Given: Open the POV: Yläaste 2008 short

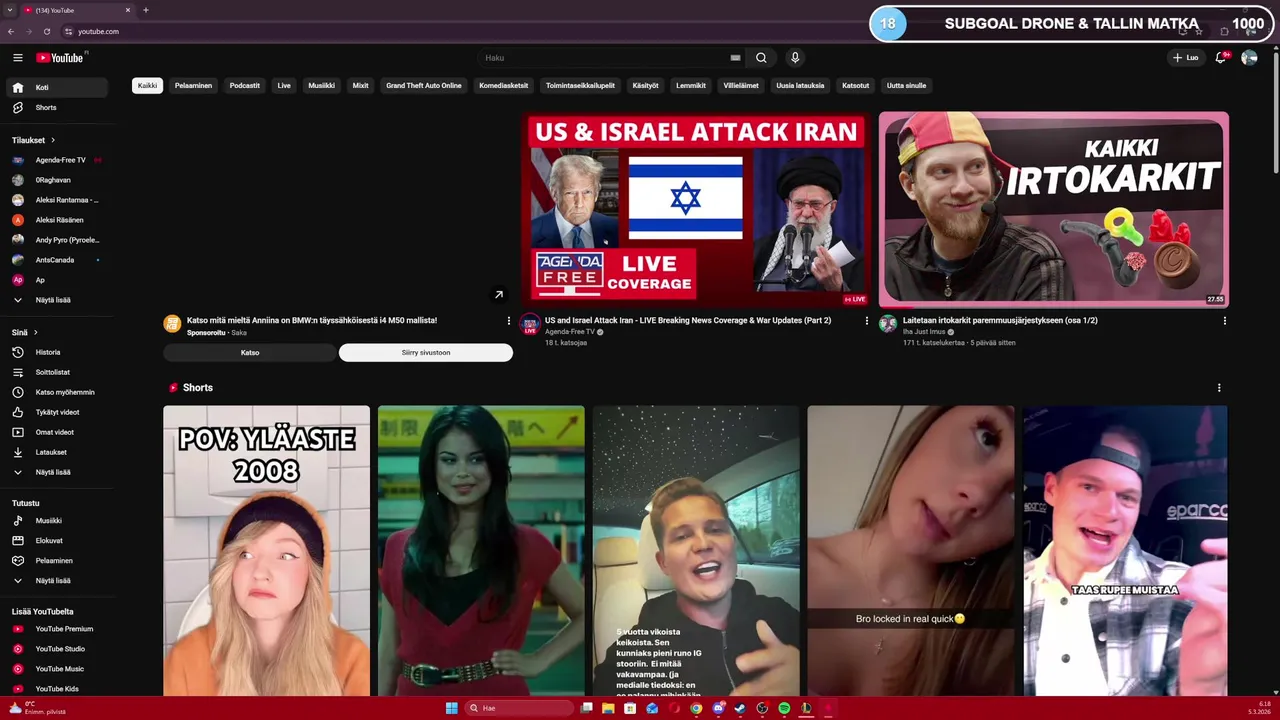Looking at the screenshot, I should (267, 550).
